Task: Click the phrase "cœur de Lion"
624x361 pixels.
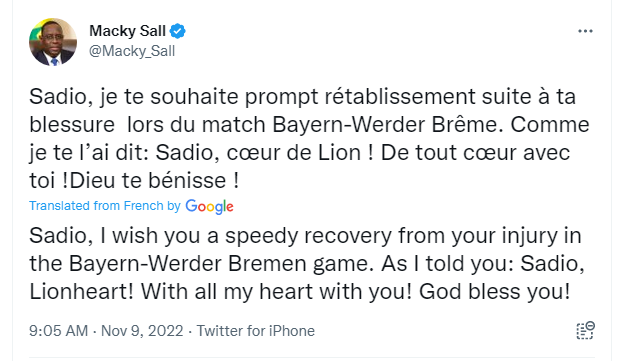Action: tap(294, 153)
